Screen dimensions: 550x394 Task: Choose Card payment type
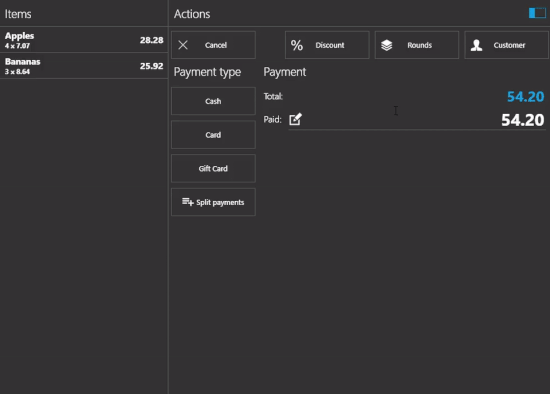tap(213, 135)
